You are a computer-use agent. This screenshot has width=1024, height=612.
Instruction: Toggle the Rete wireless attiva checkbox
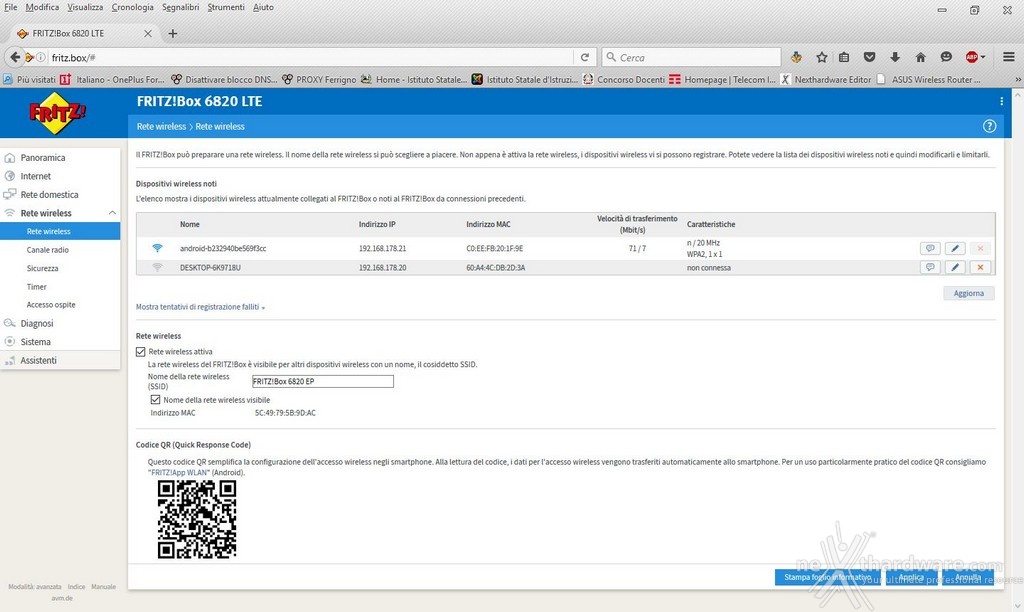[140, 351]
